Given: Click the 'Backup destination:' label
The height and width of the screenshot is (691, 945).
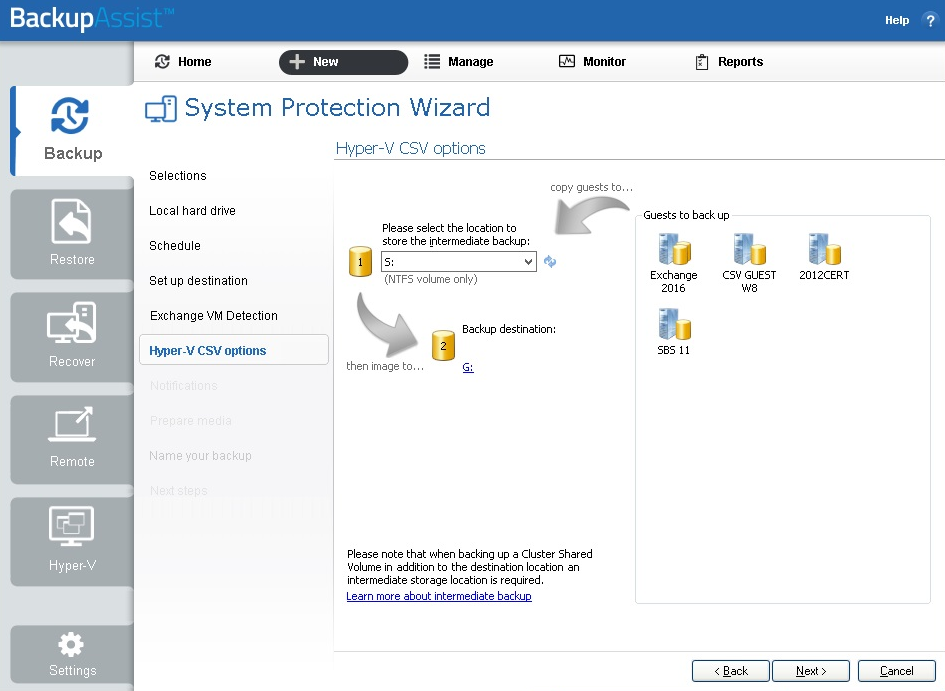Looking at the screenshot, I should pos(509,329).
